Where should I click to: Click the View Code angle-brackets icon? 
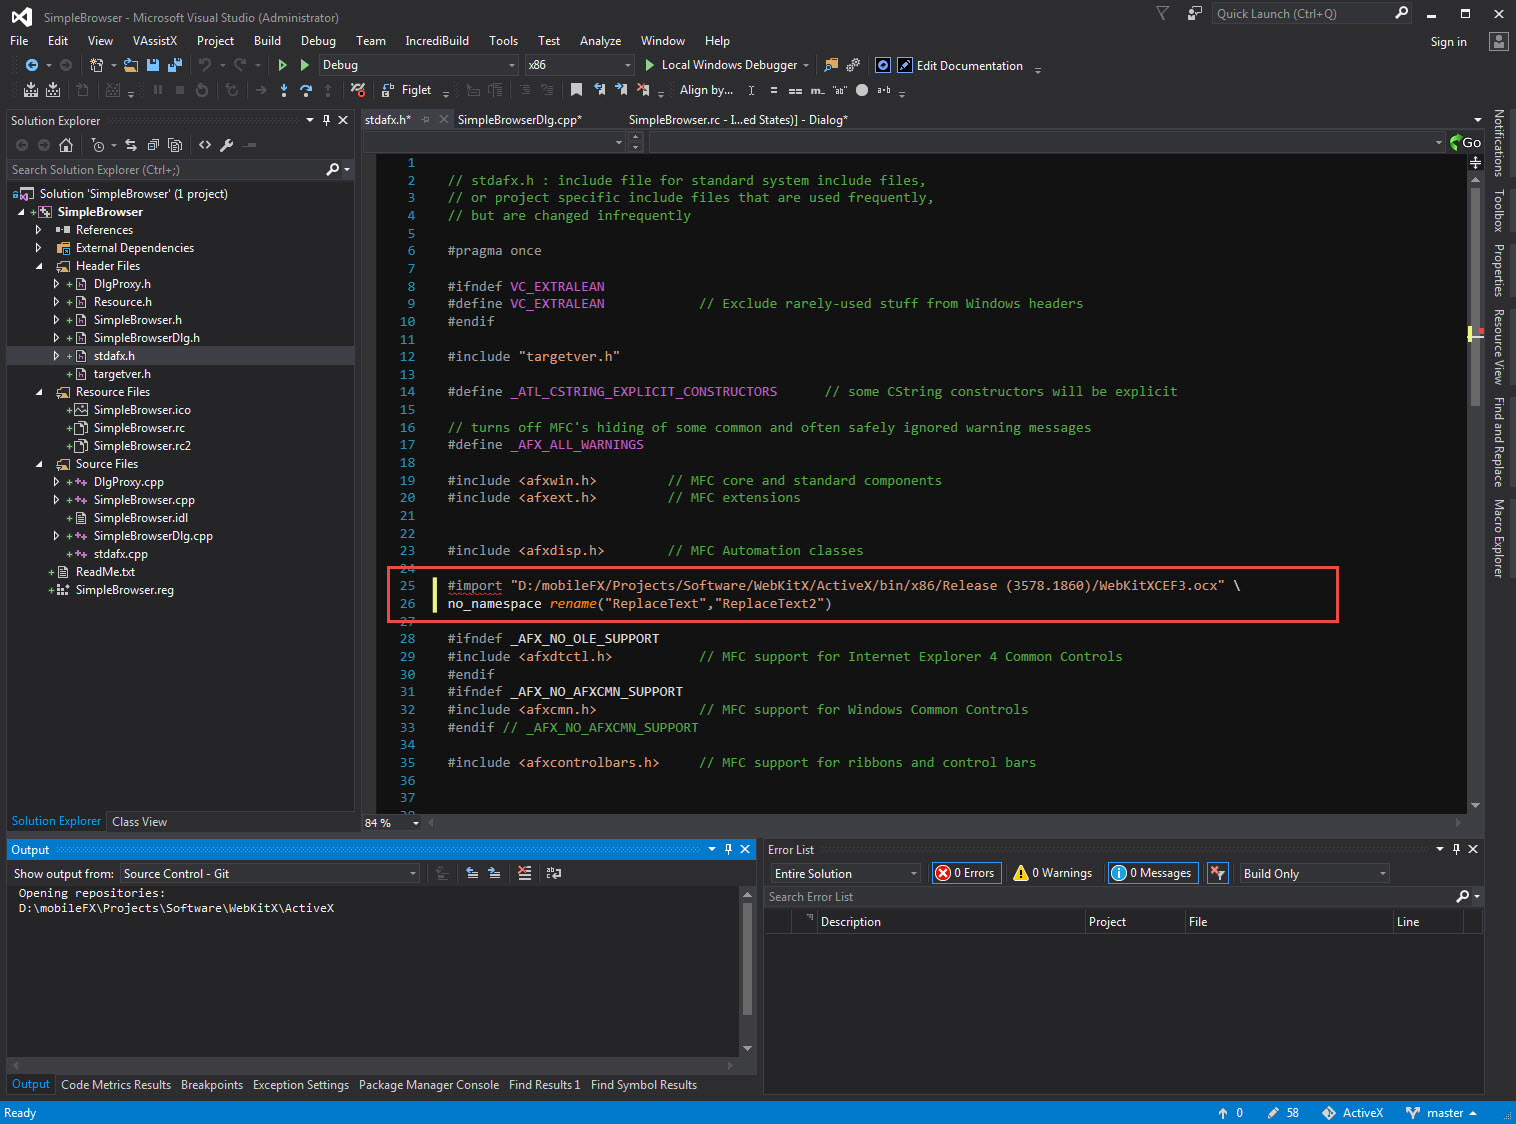point(205,145)
